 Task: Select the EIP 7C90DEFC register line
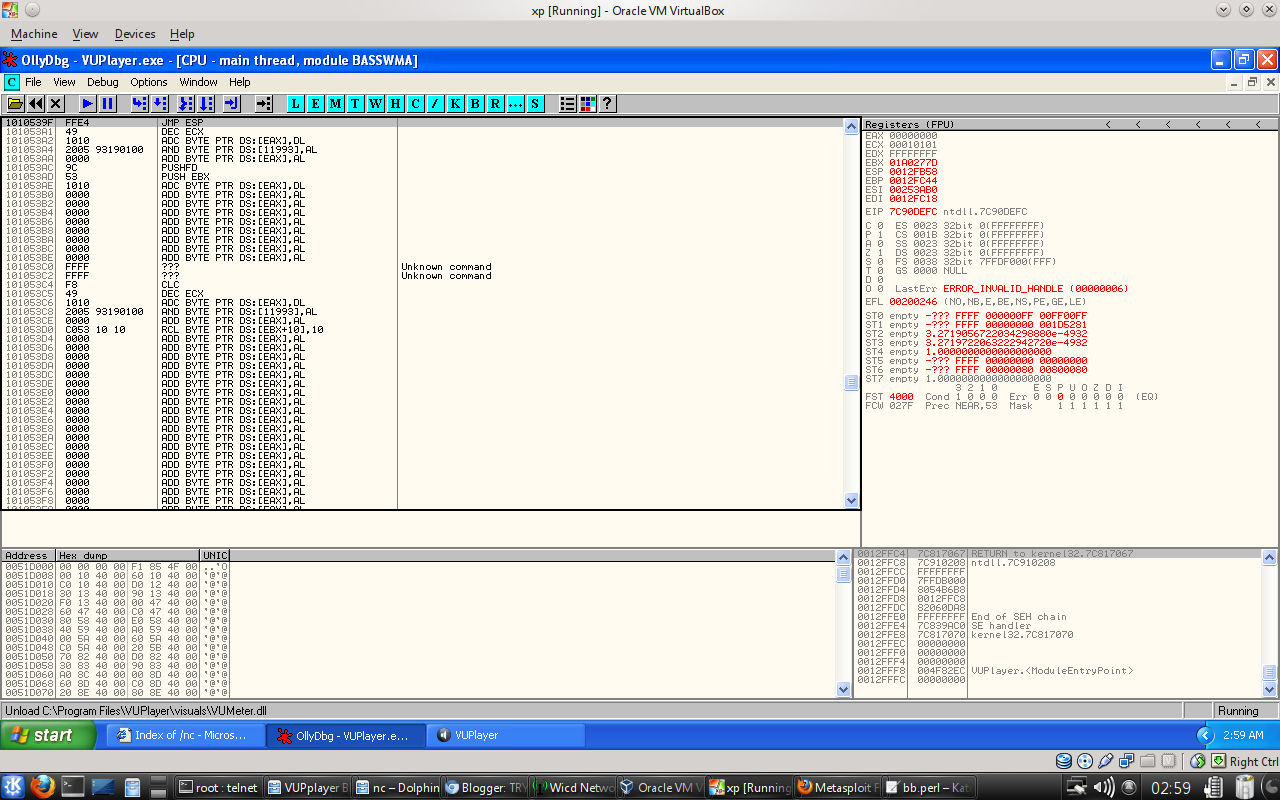(x=946, y=212)
